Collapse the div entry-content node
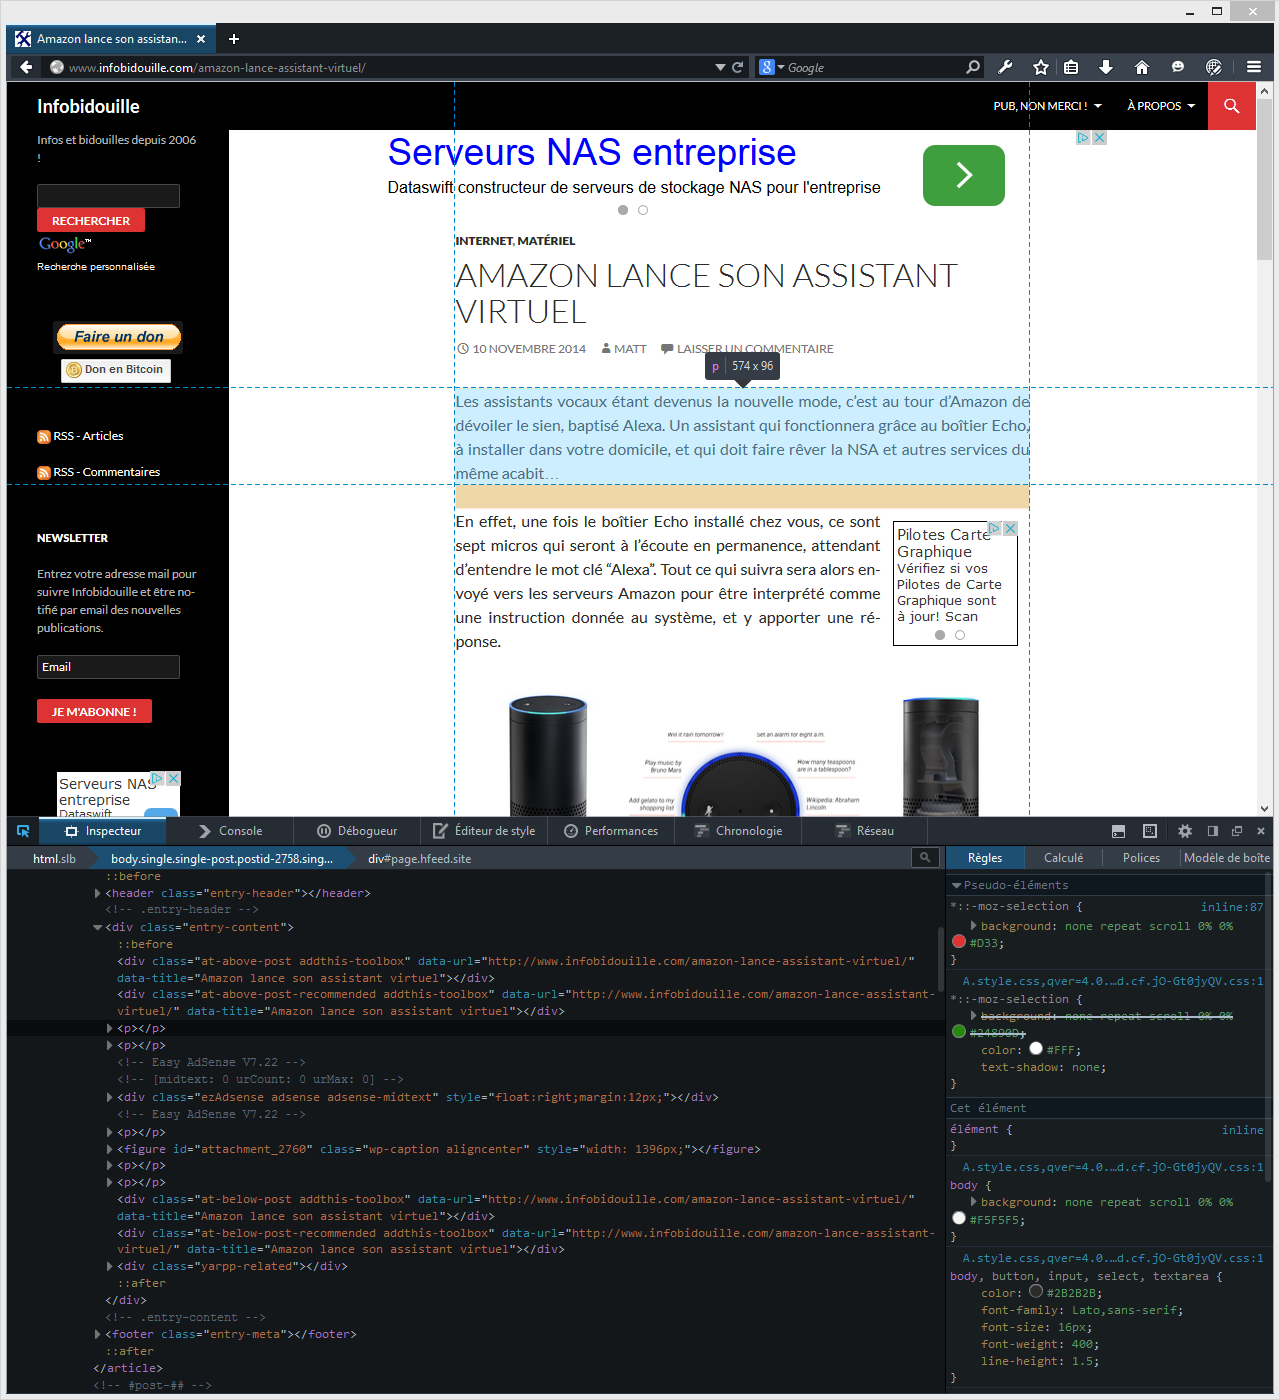Viewport: 1280px width, 1400px height. [x=97, y=927]
